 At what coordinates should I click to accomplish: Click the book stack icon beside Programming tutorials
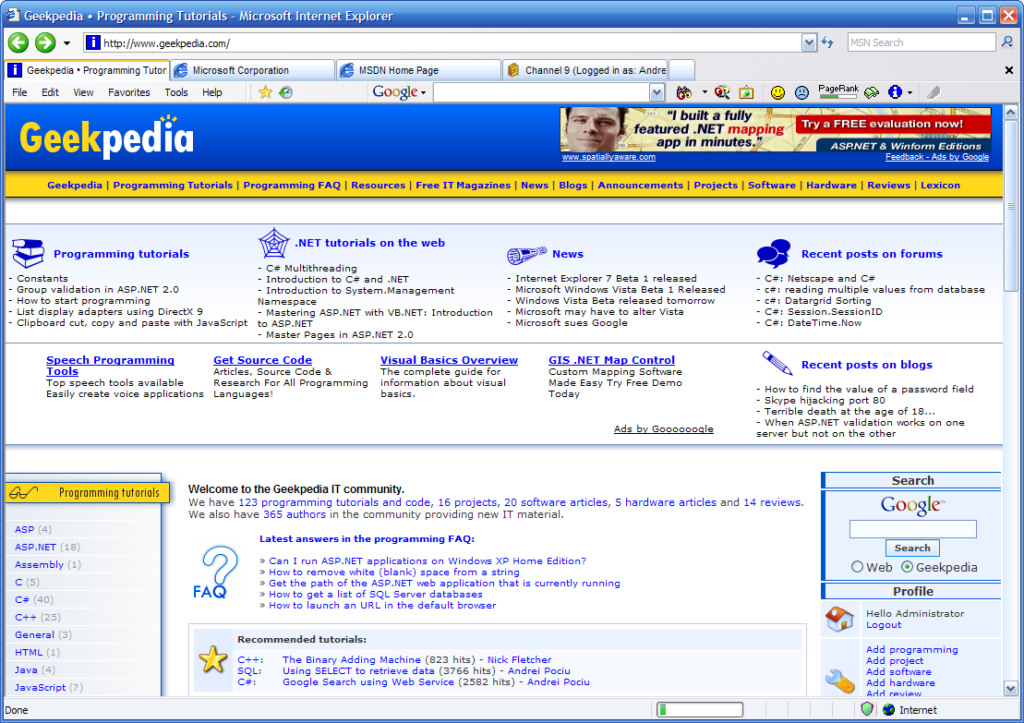point(29,253)
